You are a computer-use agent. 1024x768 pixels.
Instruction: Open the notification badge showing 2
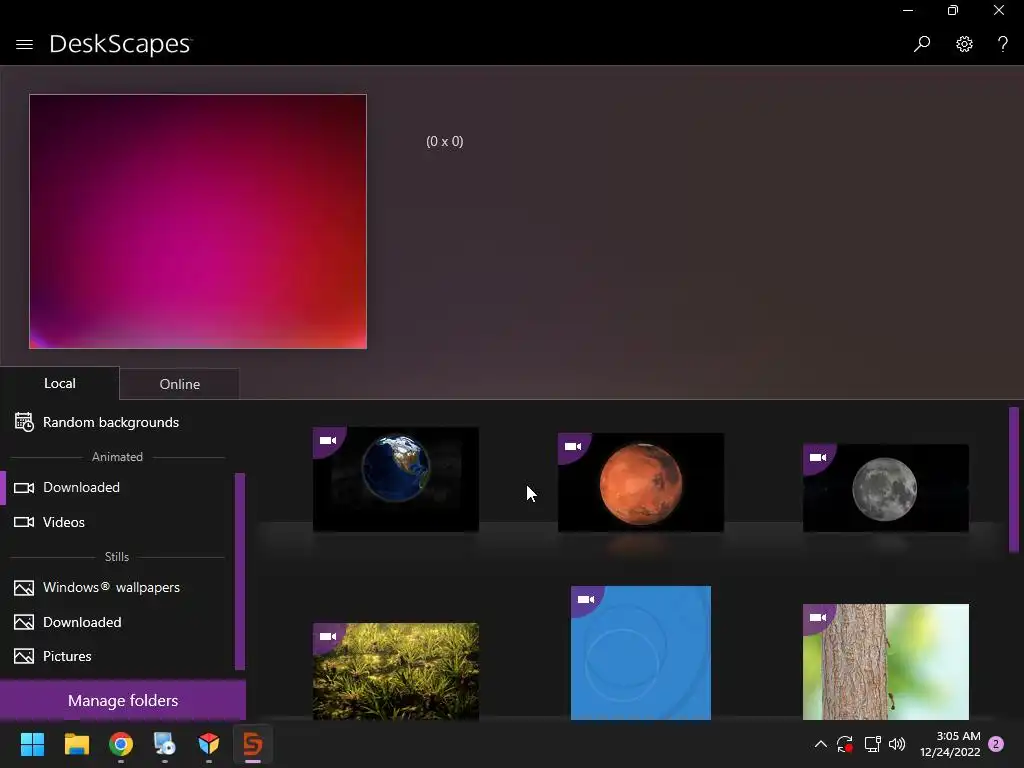point(996,744)
